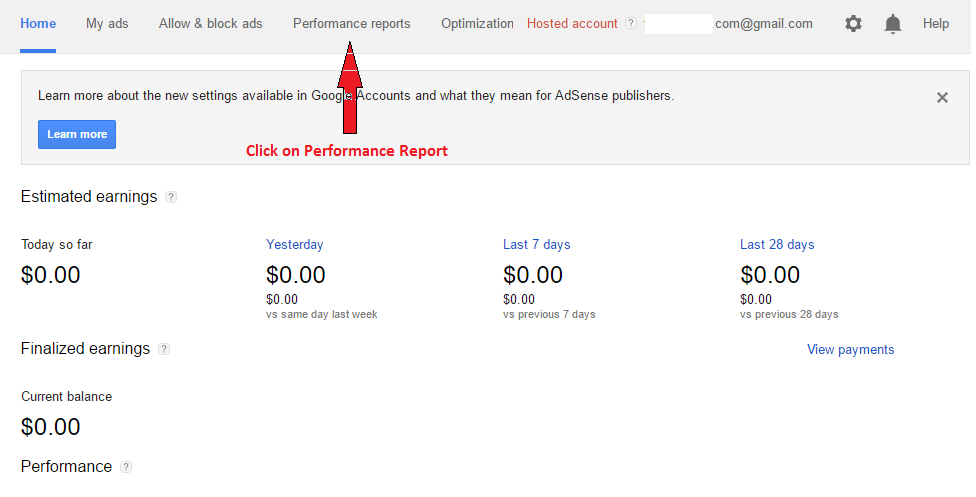Open the Last 28 days link
976x497 pixels.
[777, 245]
